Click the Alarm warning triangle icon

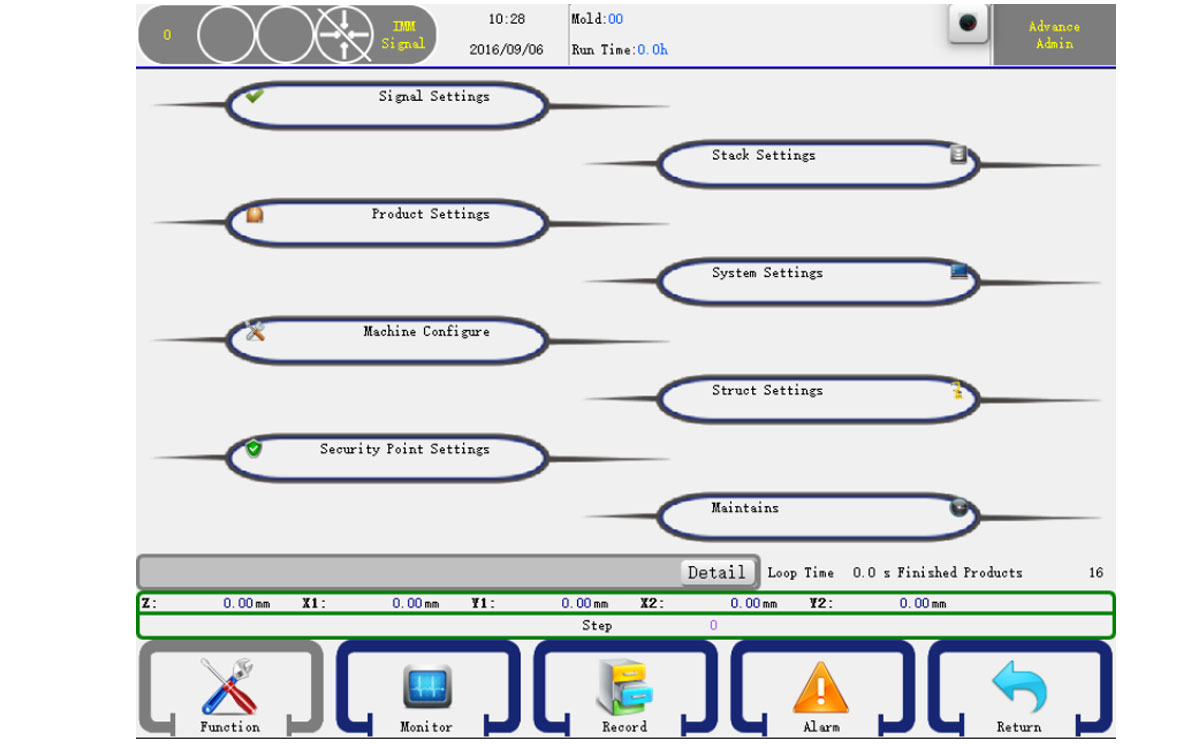(x=821, y=688)
